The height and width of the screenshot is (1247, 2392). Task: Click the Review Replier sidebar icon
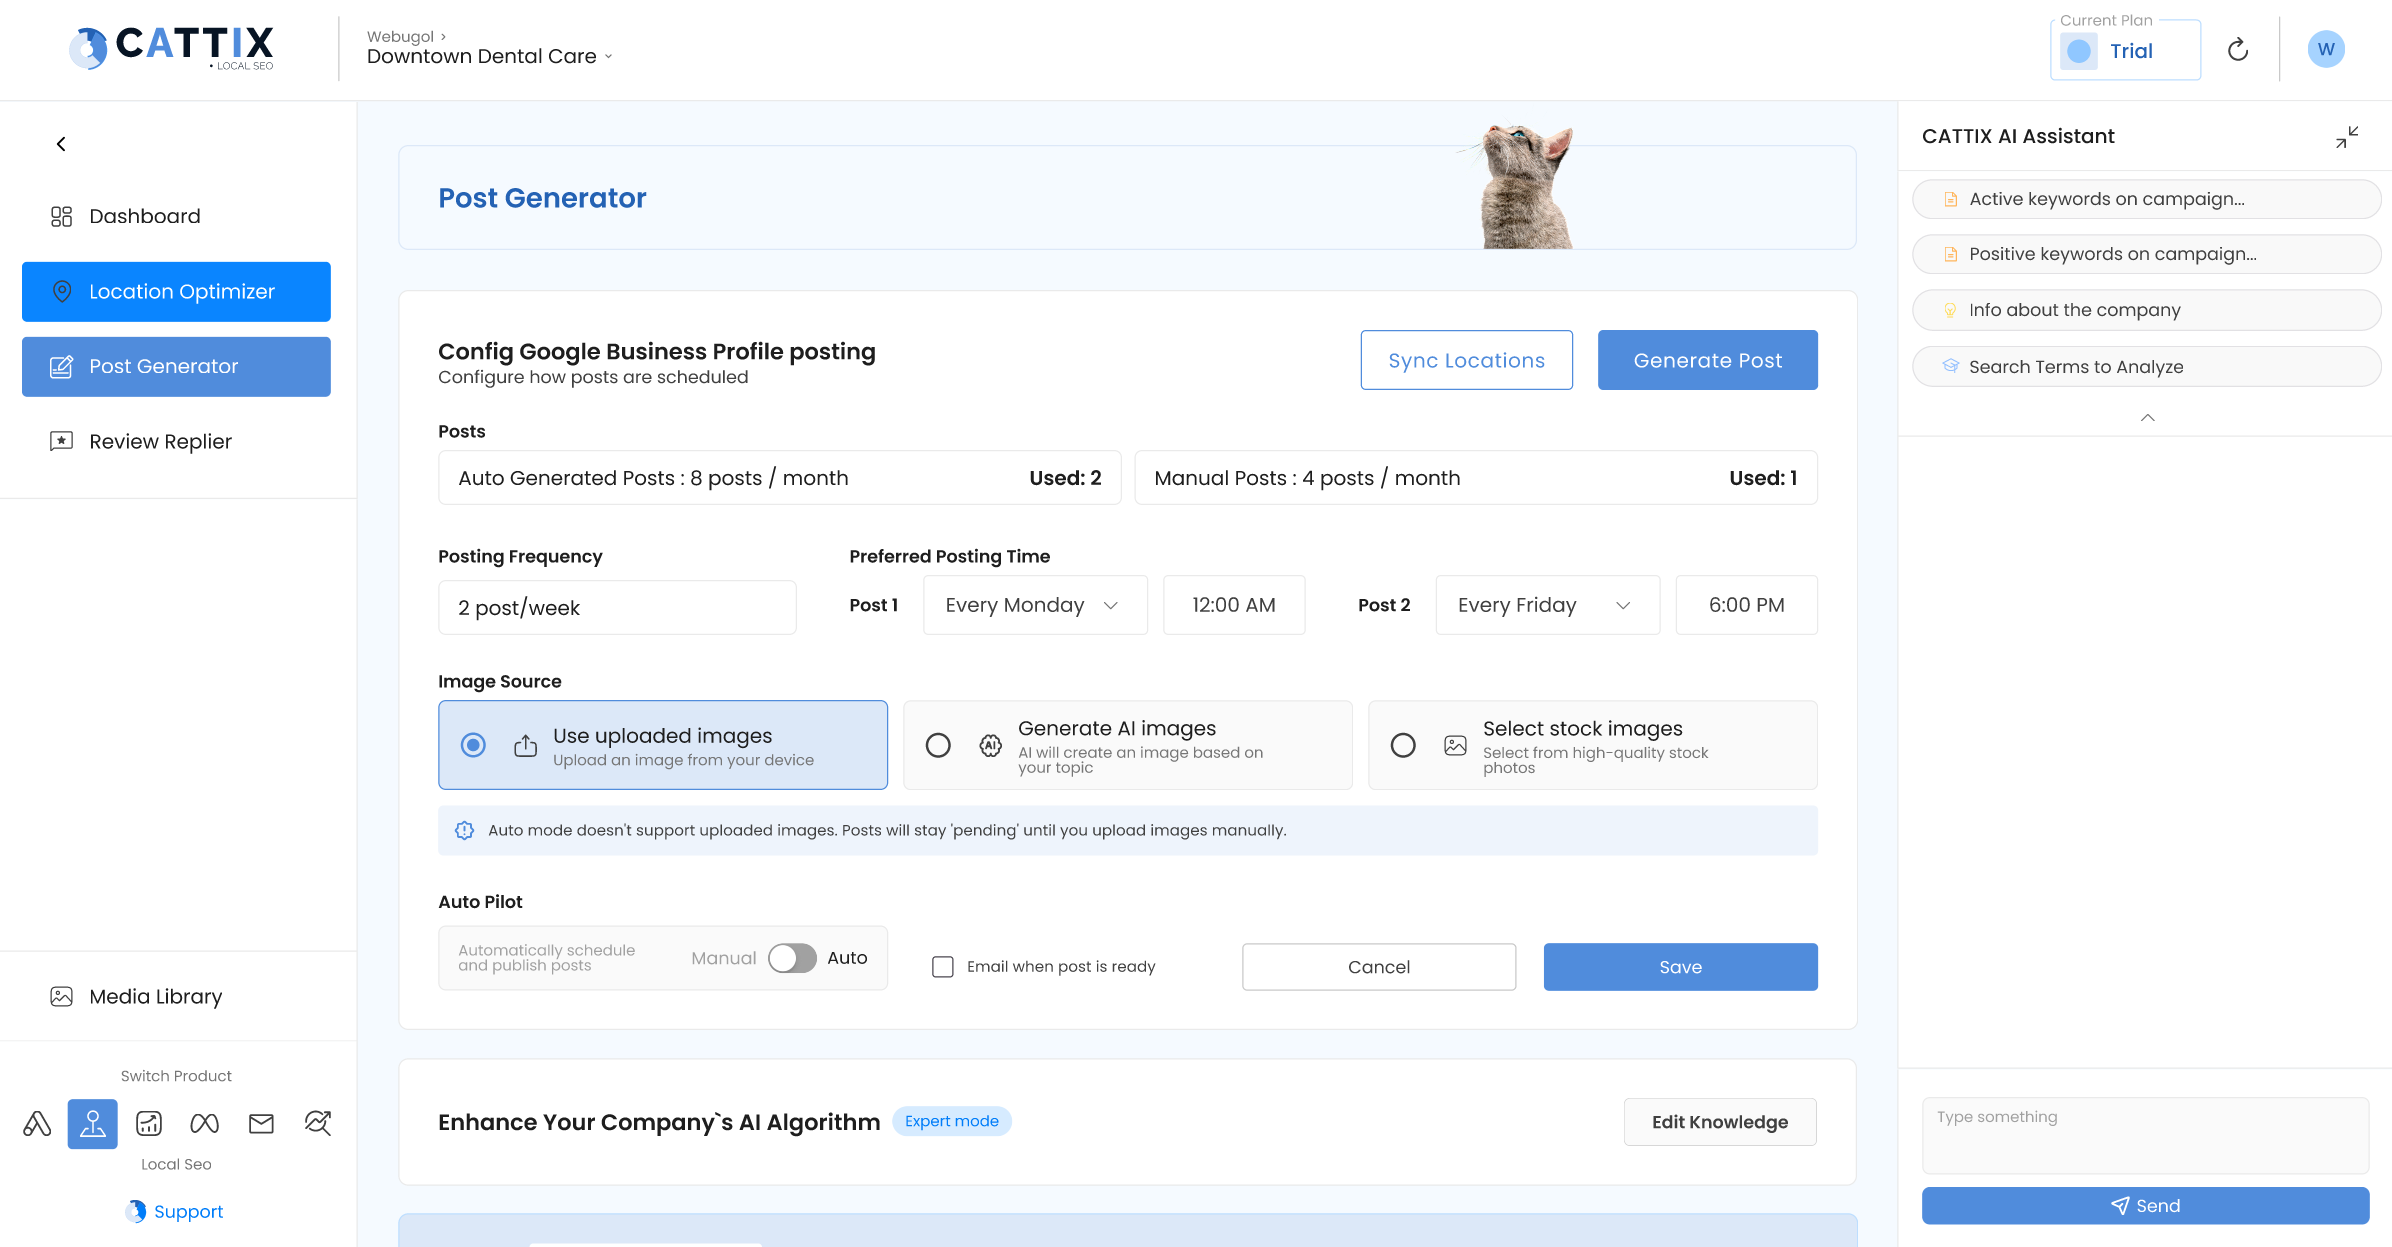61,440
